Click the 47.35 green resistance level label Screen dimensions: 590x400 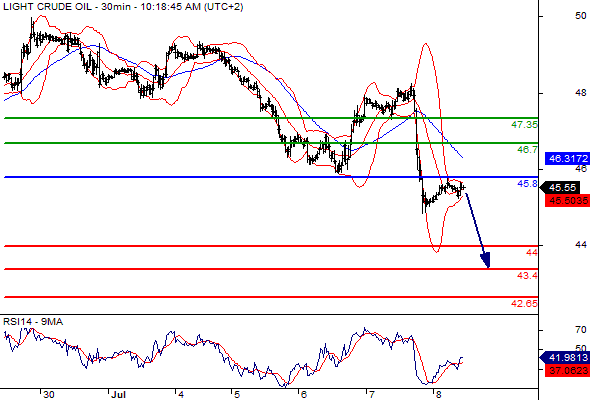coord(524,125)
